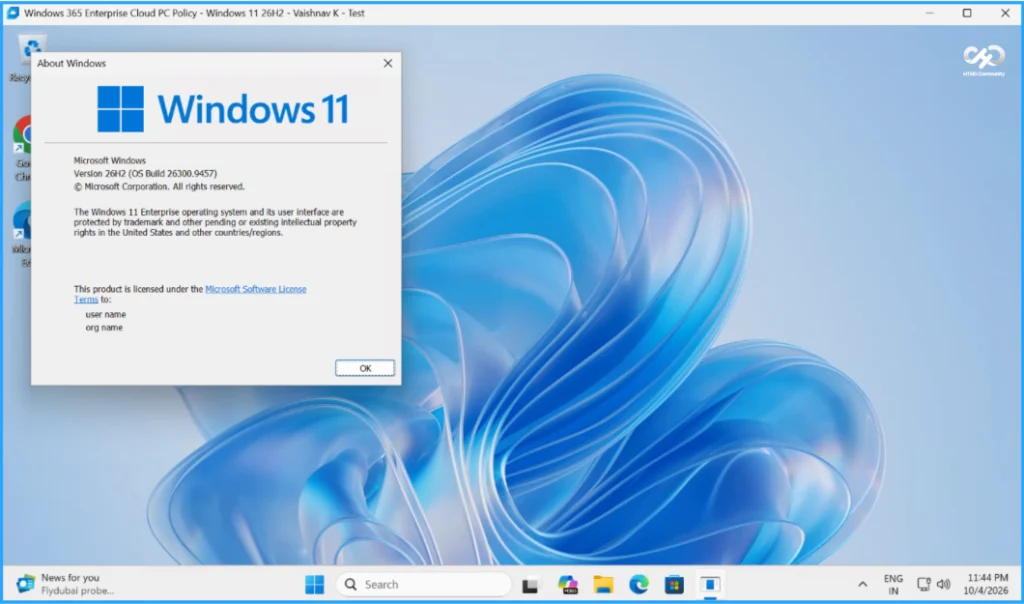Select the active winver app taskbar icon

click(x=710, y=584)
